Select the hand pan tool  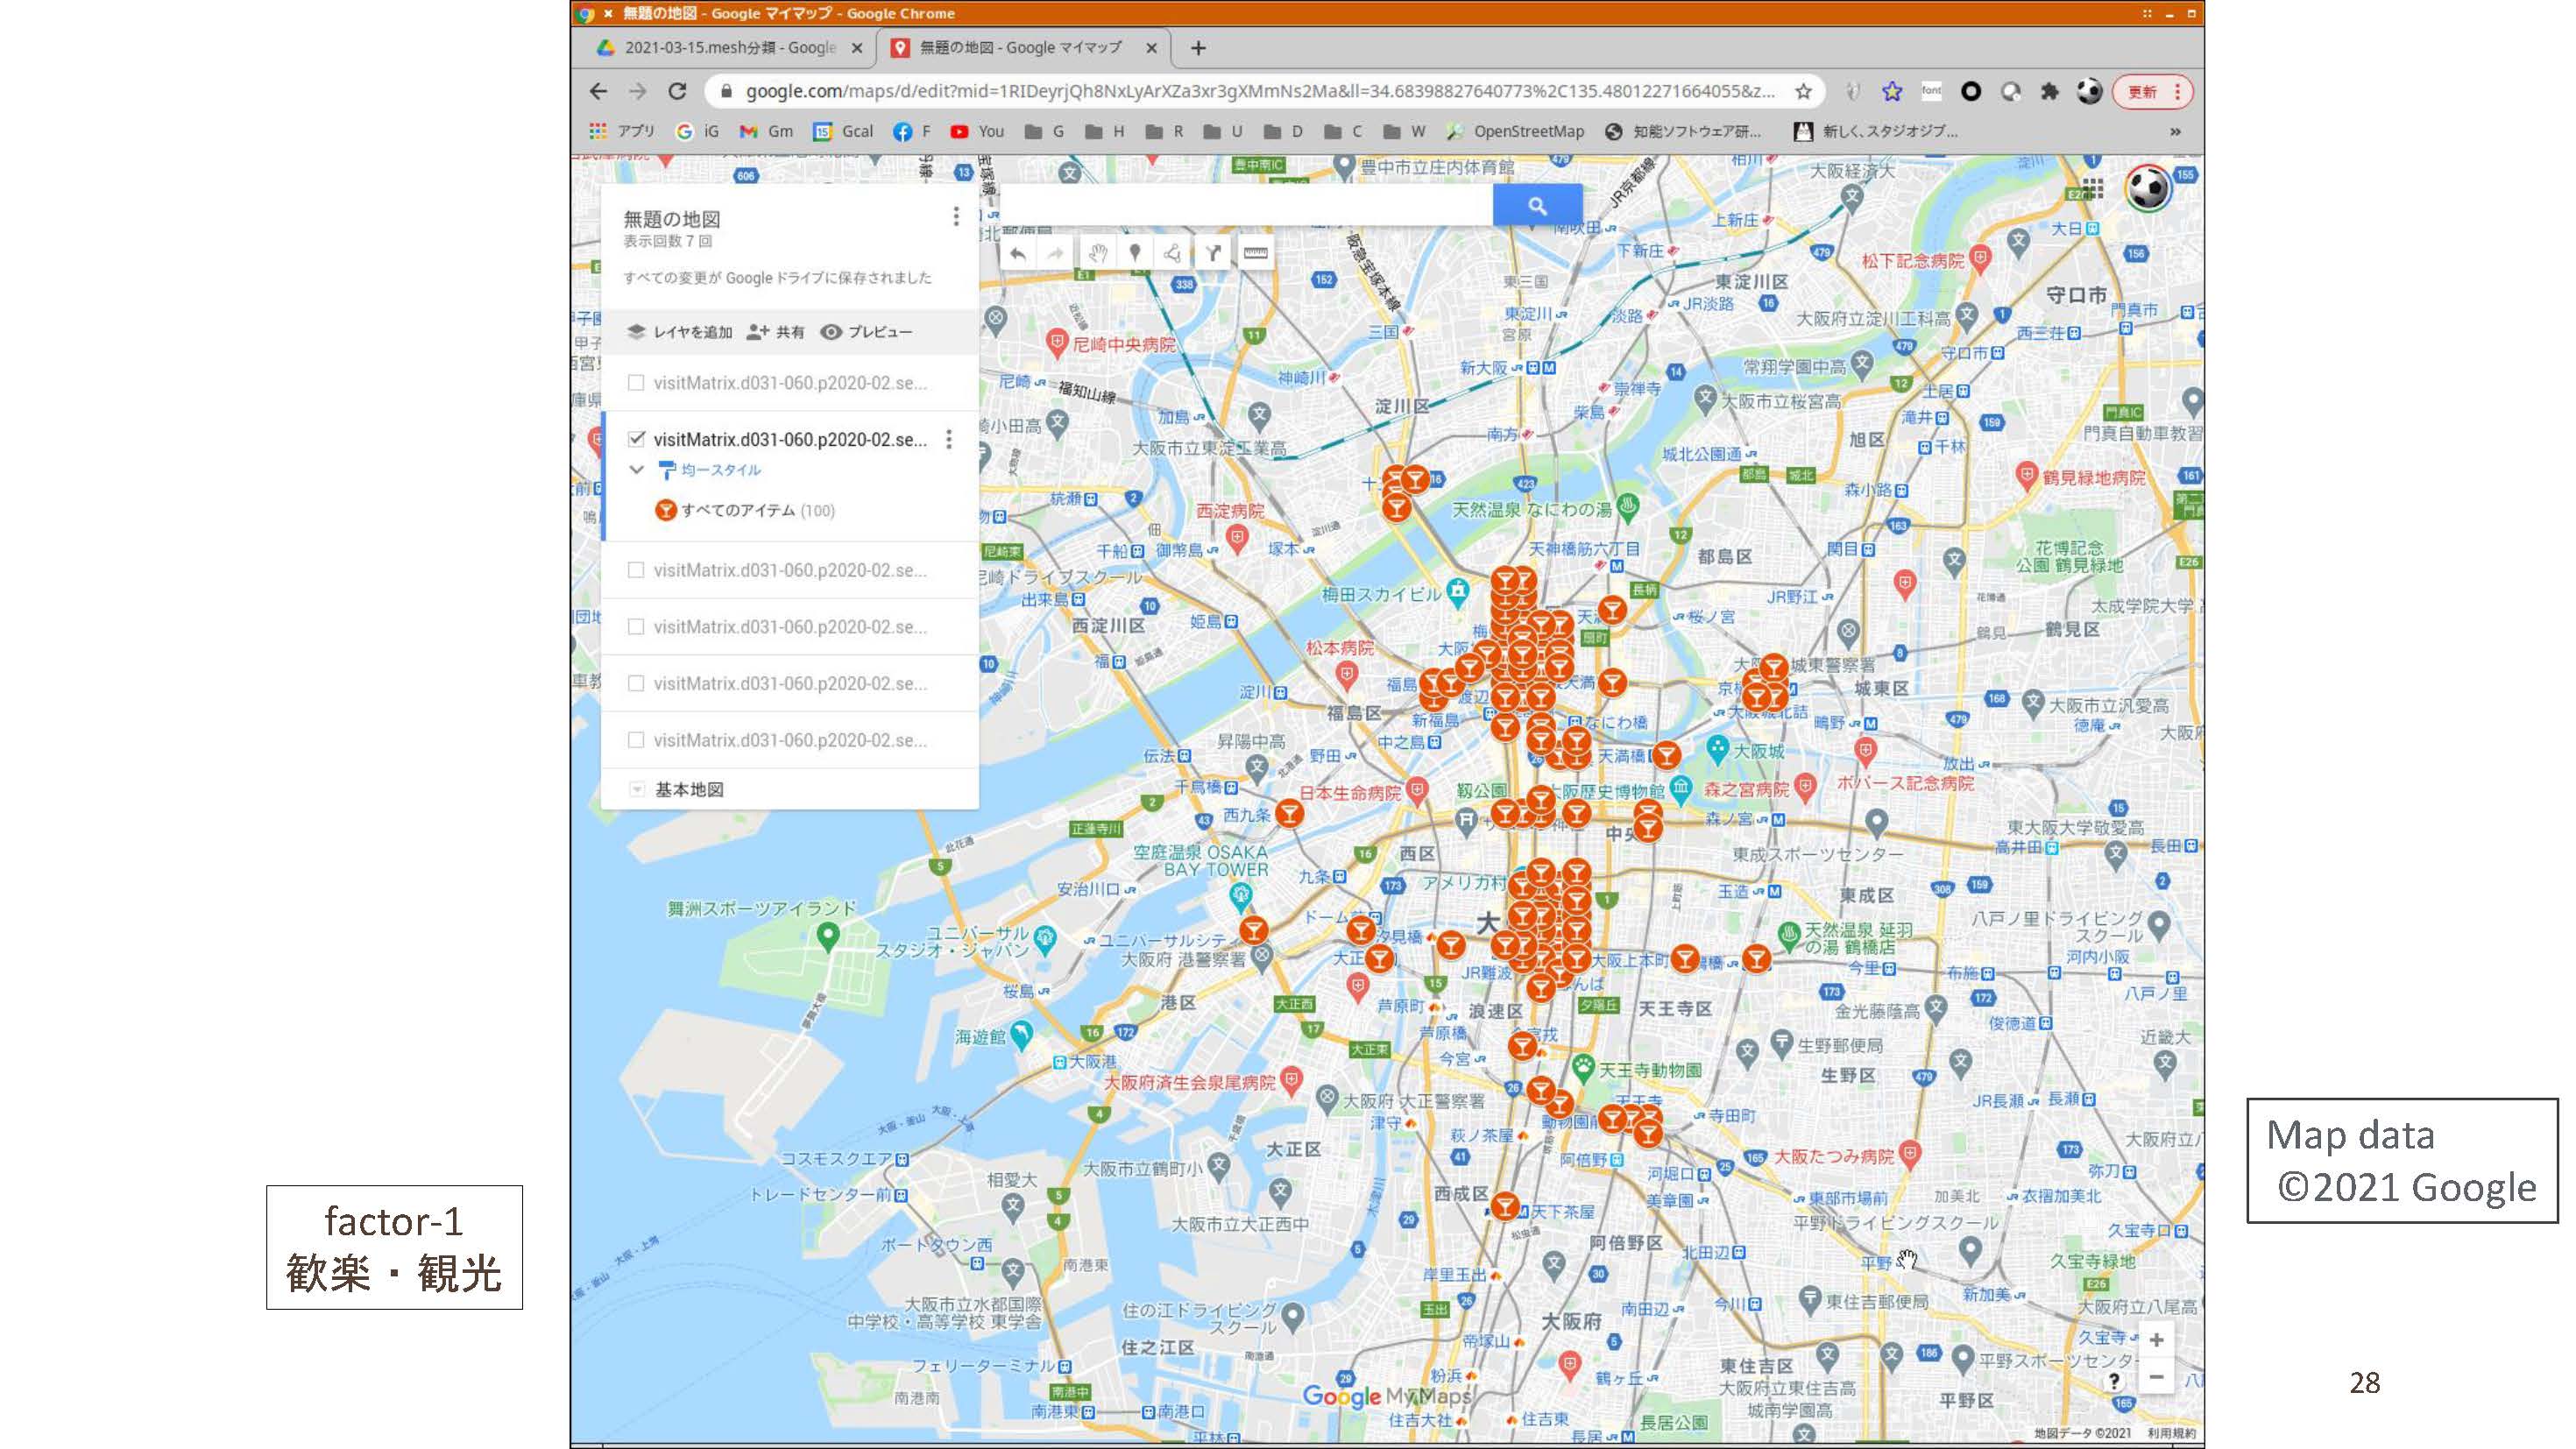tap(1097, 254)
